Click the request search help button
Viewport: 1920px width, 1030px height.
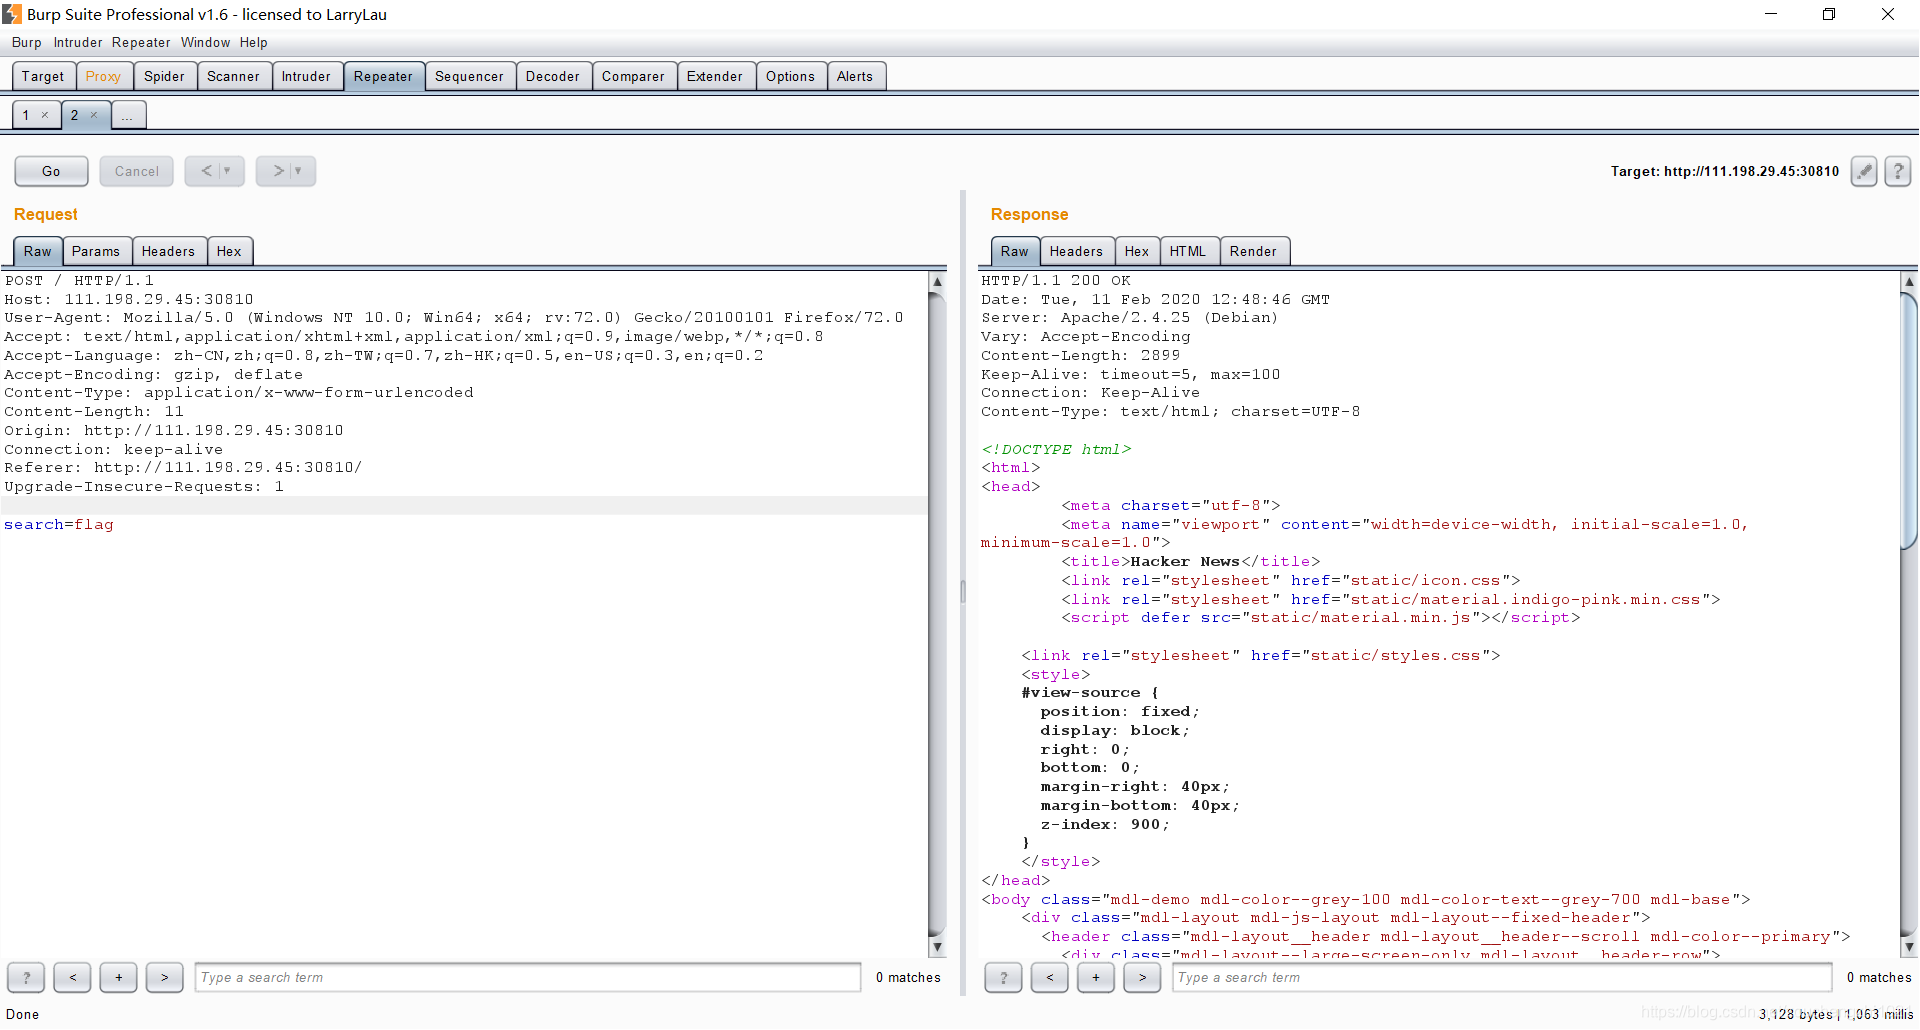pos(26,978)
